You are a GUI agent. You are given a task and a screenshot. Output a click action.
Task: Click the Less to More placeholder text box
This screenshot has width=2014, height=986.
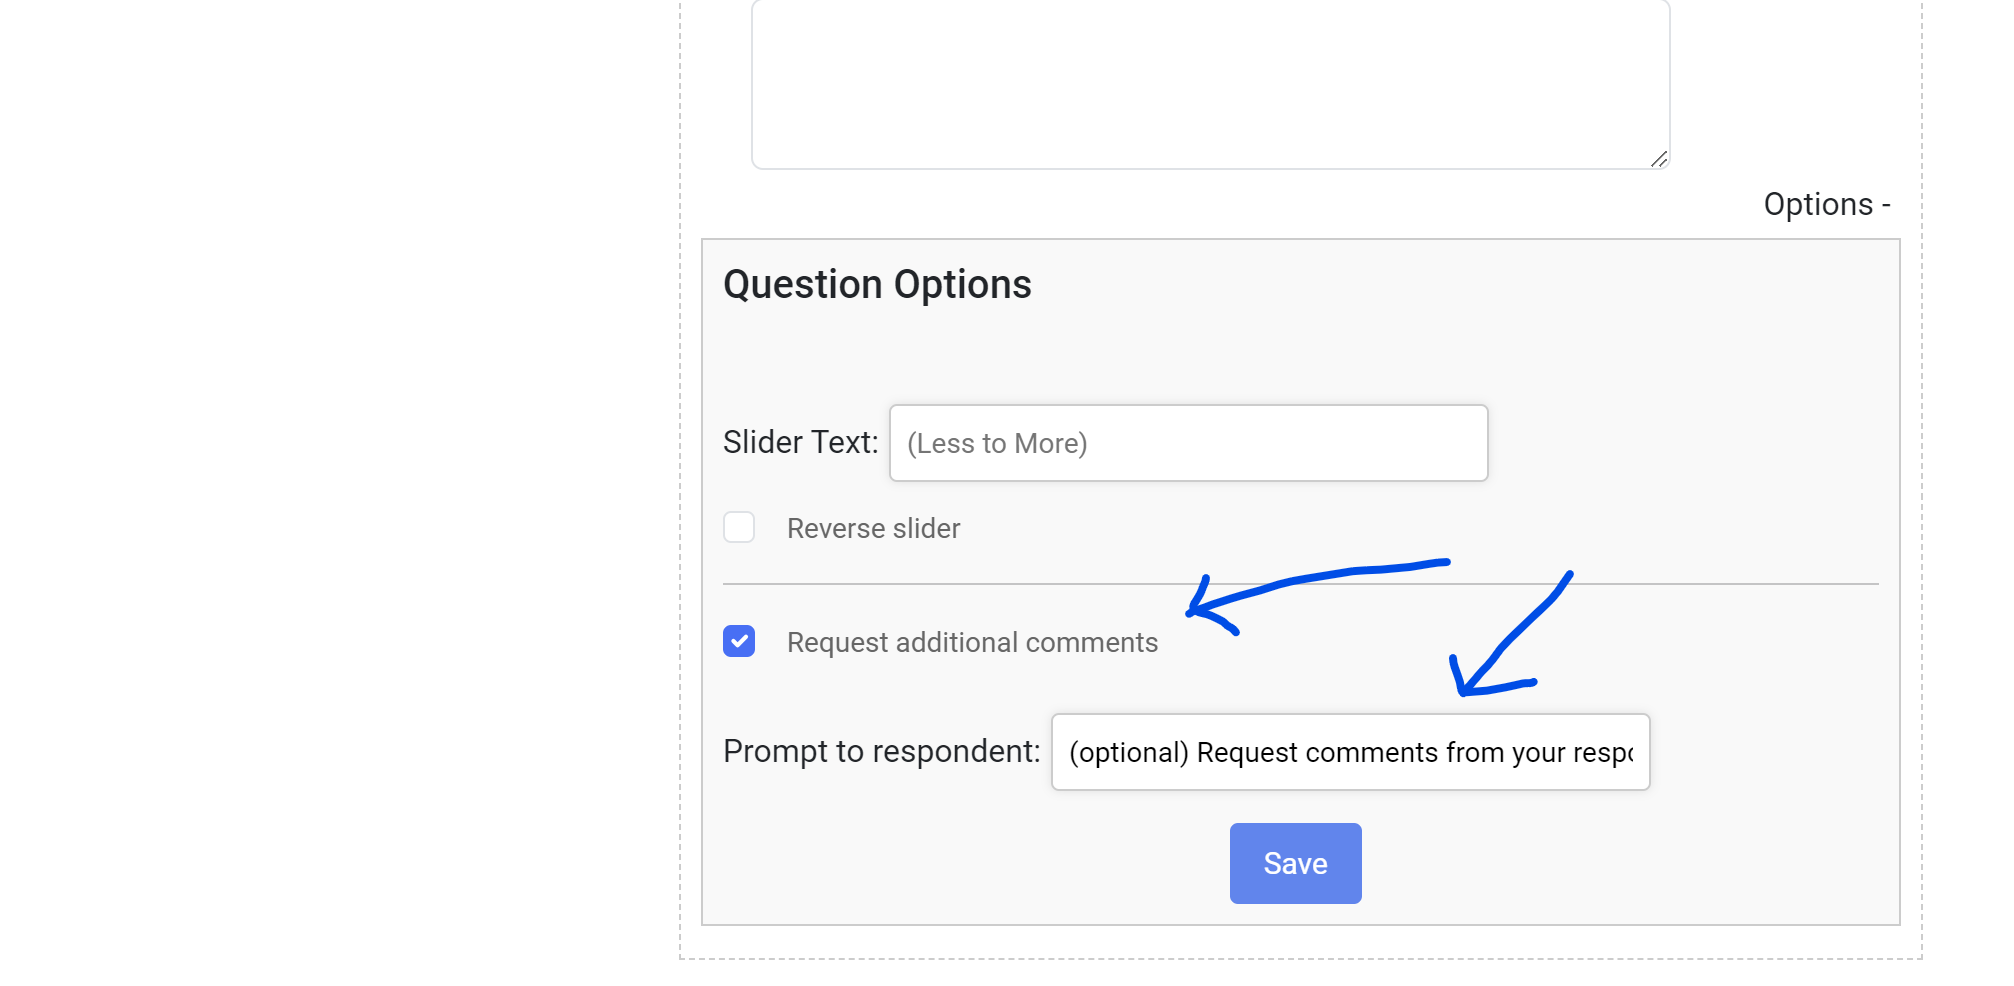(x=1188, y=443)
